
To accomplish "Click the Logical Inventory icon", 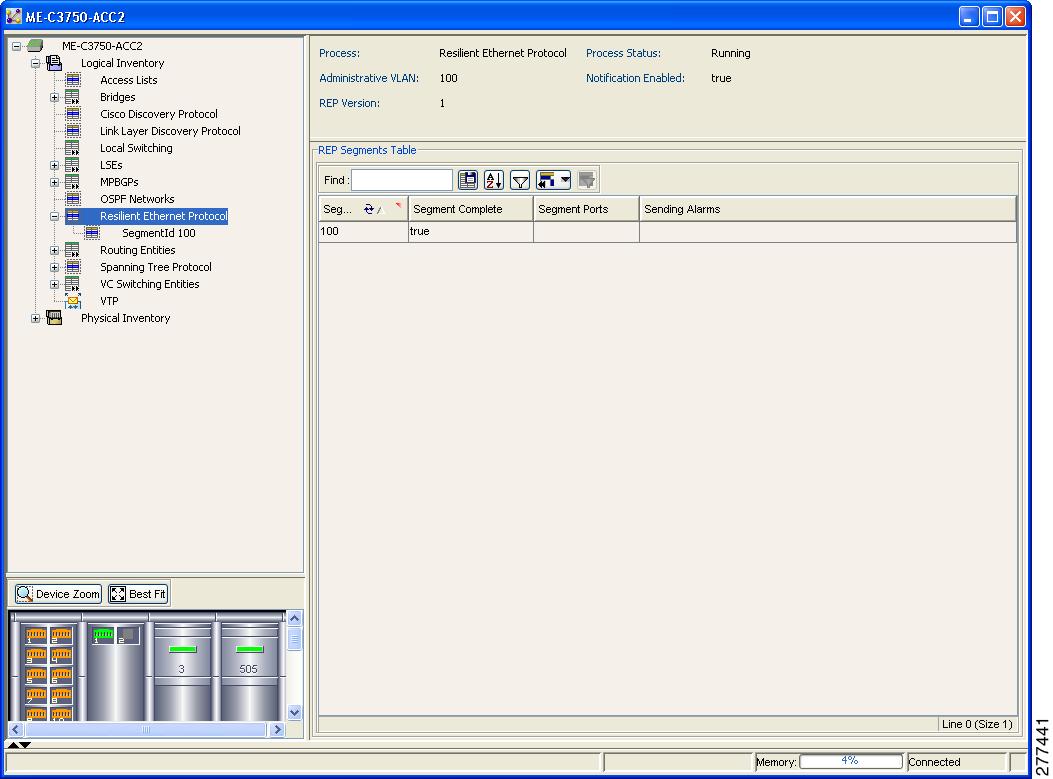I will point(54,63).
